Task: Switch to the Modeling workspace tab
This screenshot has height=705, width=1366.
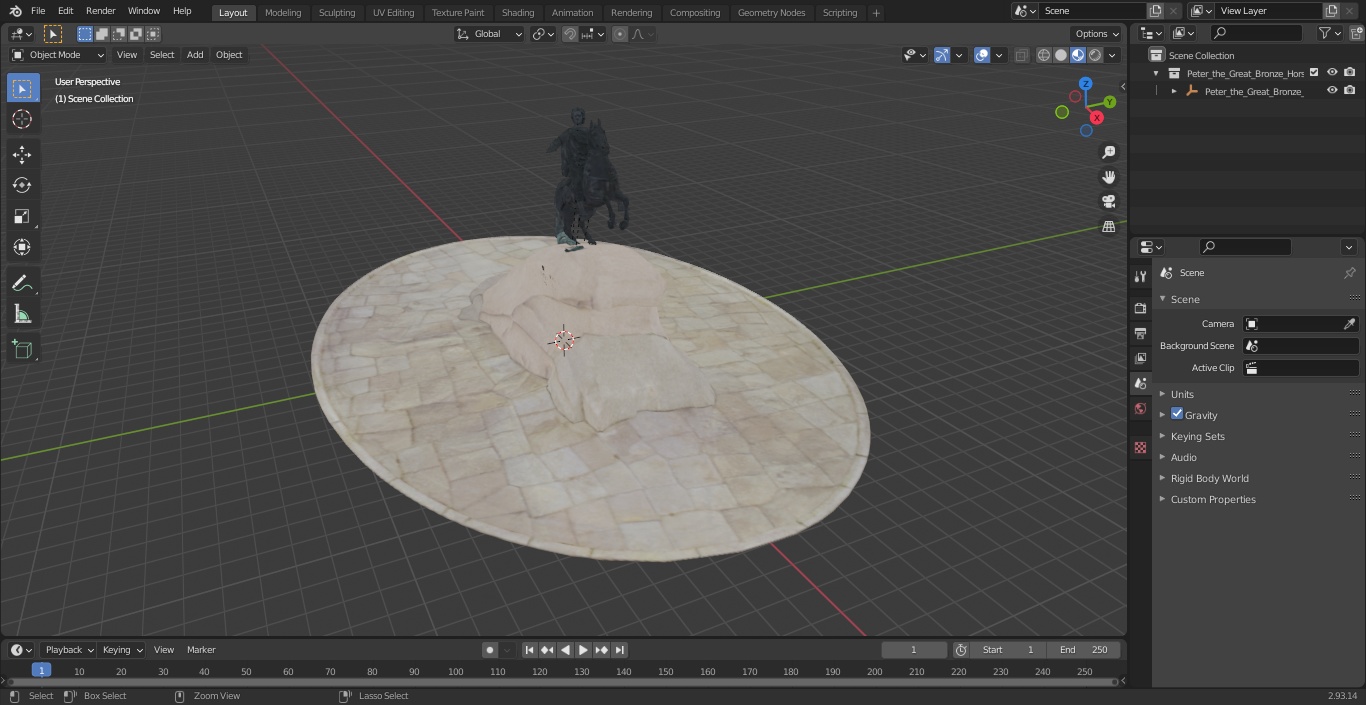Action: point(283,12)
